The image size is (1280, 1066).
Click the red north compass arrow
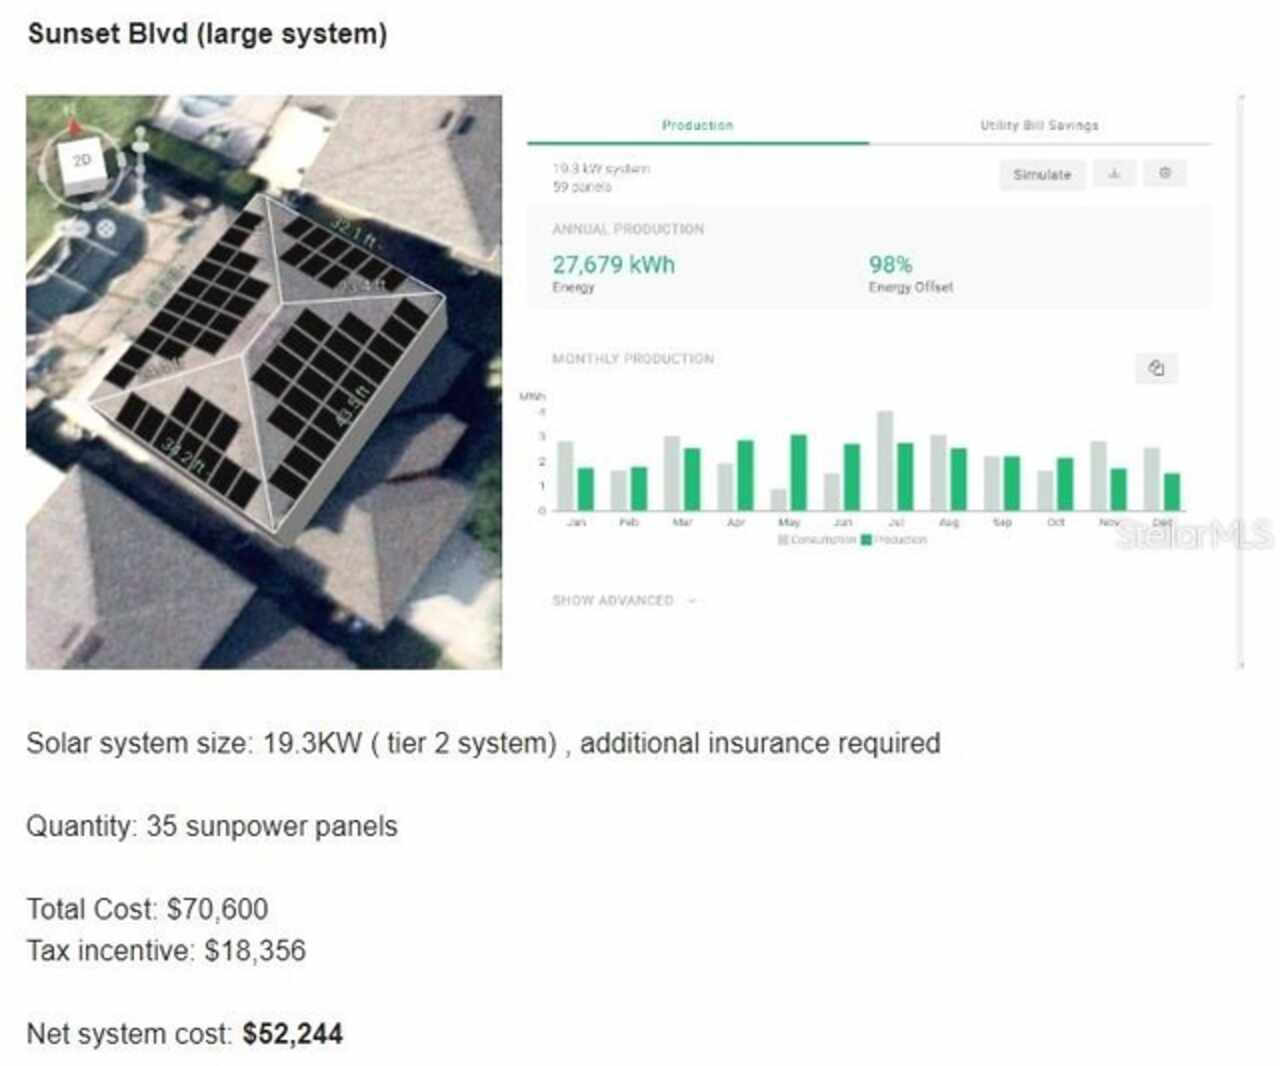[x=73, y=125]
